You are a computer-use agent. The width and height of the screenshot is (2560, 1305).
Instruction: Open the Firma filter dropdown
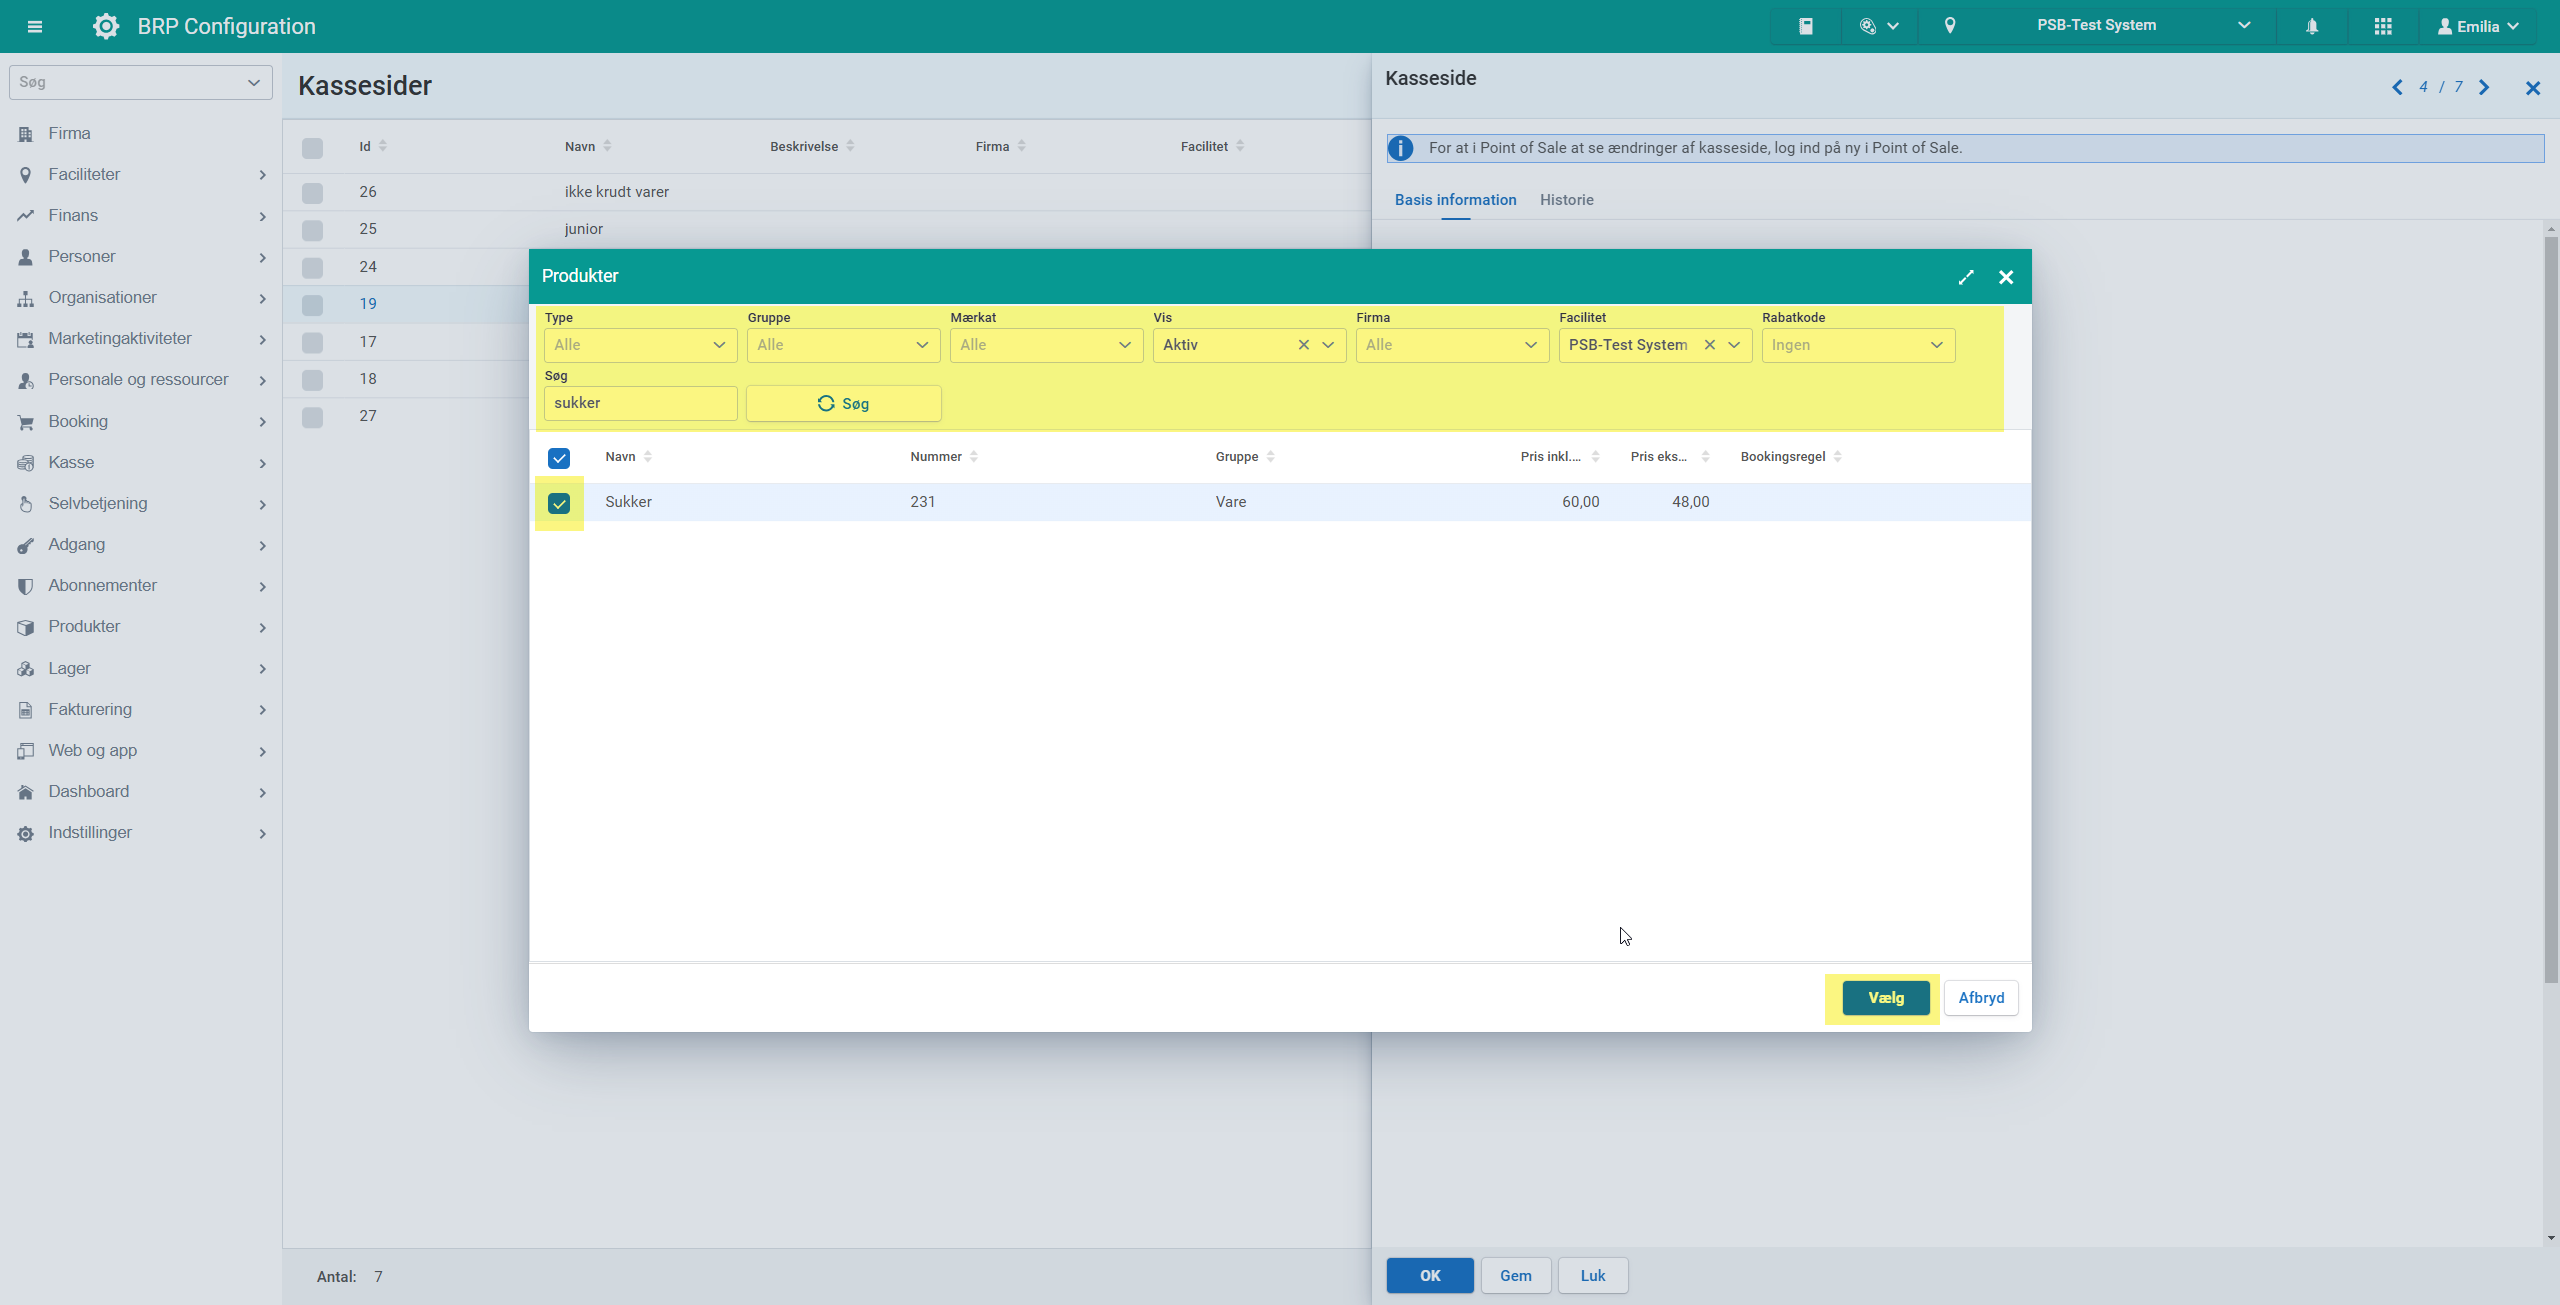[1452, 345]
